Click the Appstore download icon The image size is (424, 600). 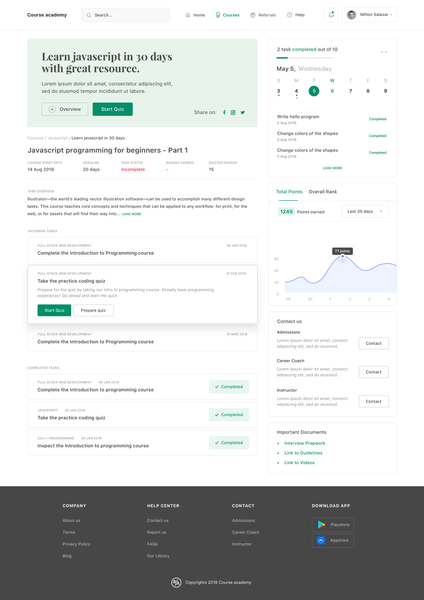[x=321, y=540]
